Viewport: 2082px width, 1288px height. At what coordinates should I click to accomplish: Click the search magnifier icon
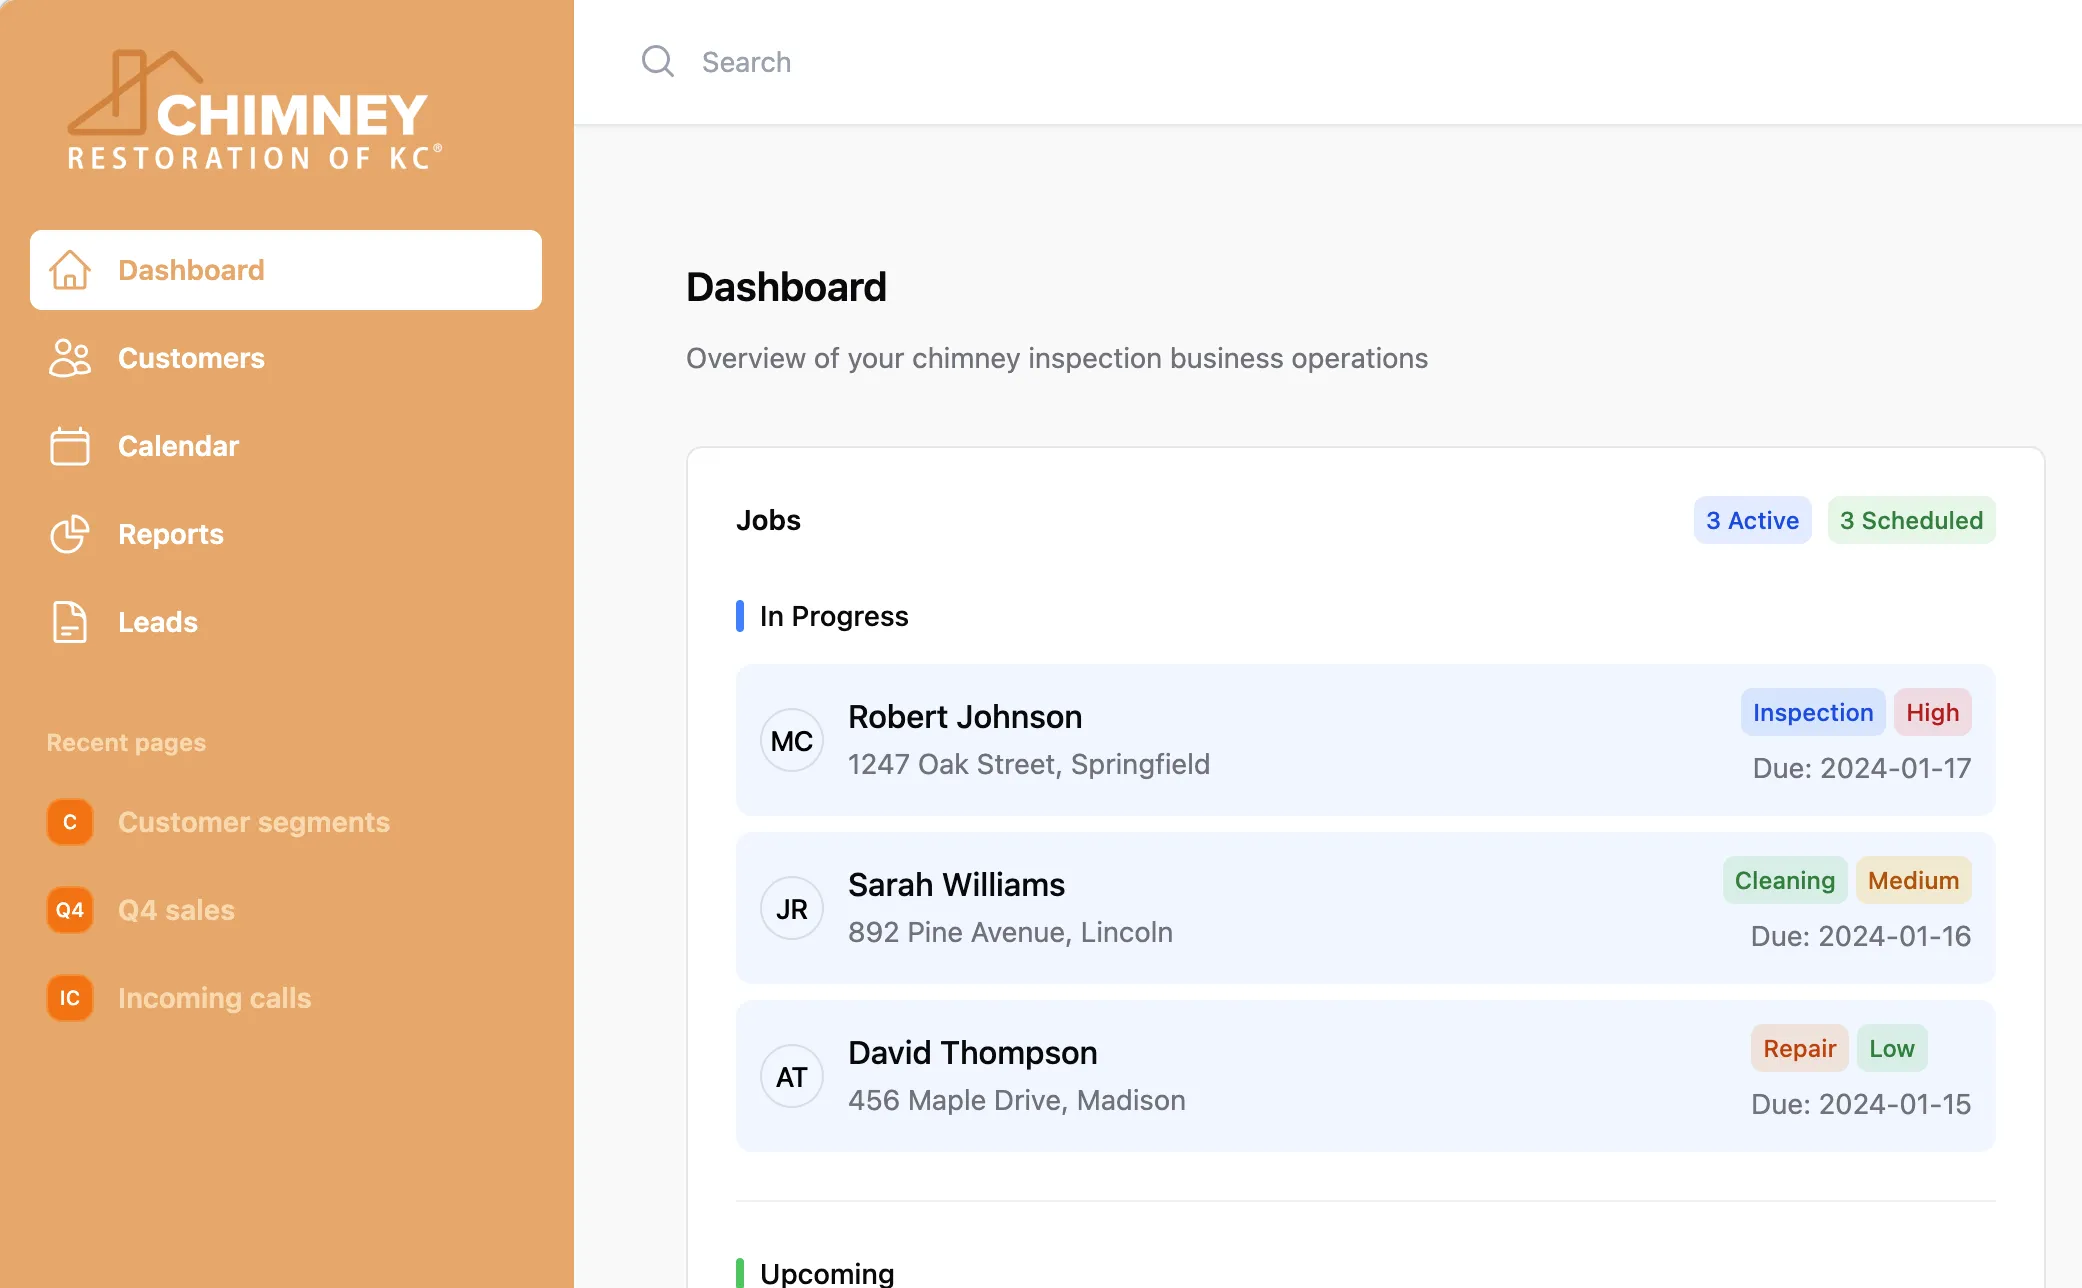click(x=657, y=61)
